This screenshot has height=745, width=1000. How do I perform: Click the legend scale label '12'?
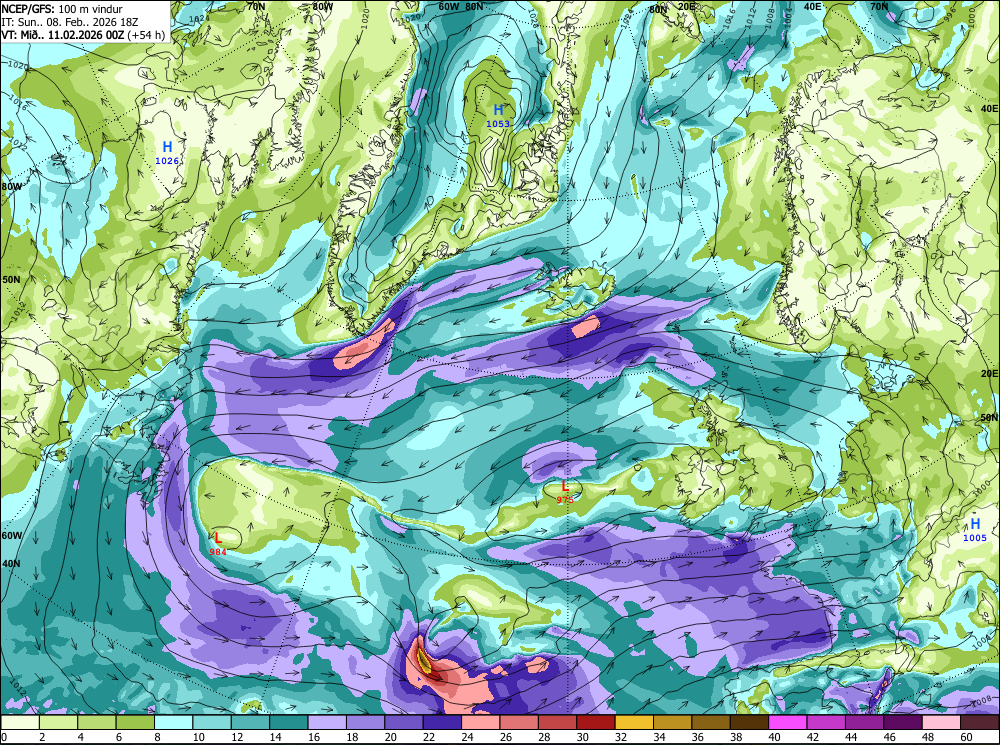click(x=235, y=737)
